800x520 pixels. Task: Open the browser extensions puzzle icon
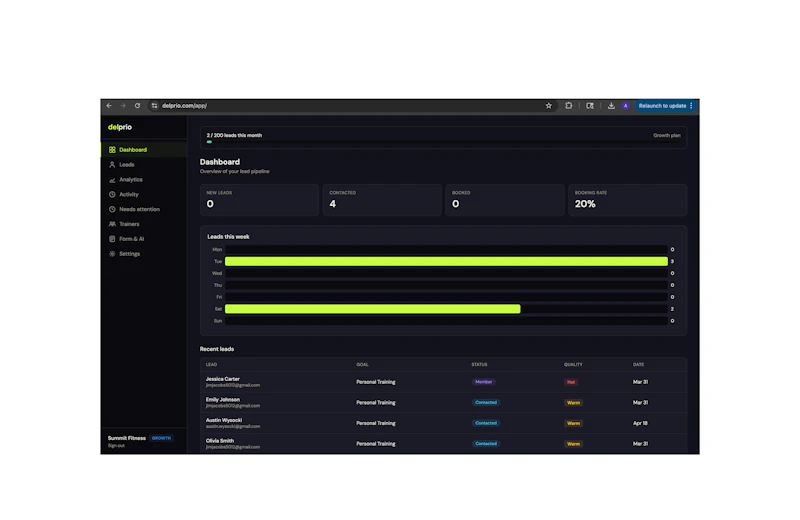pos(568,106)
